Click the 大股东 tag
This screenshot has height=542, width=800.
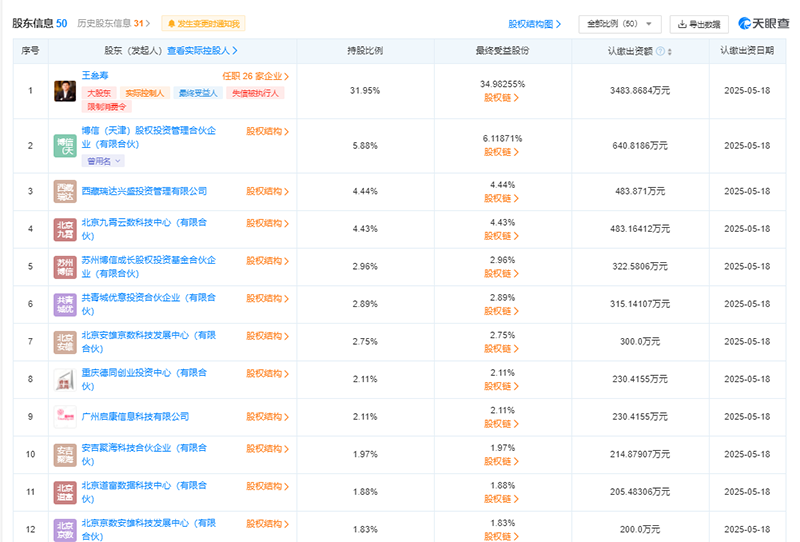tap(99, 93)
